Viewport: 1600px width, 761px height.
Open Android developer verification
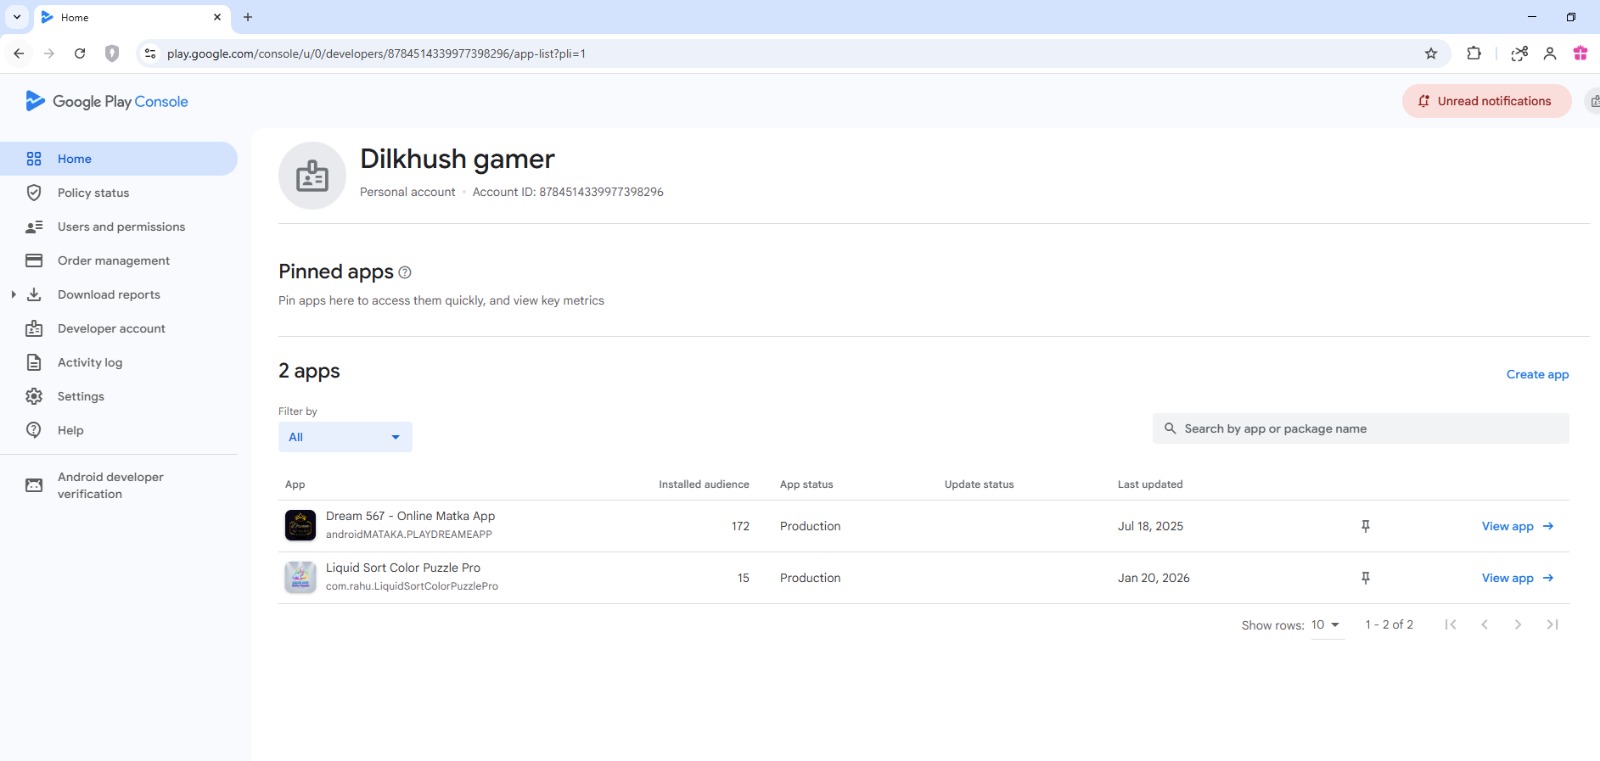110,485
